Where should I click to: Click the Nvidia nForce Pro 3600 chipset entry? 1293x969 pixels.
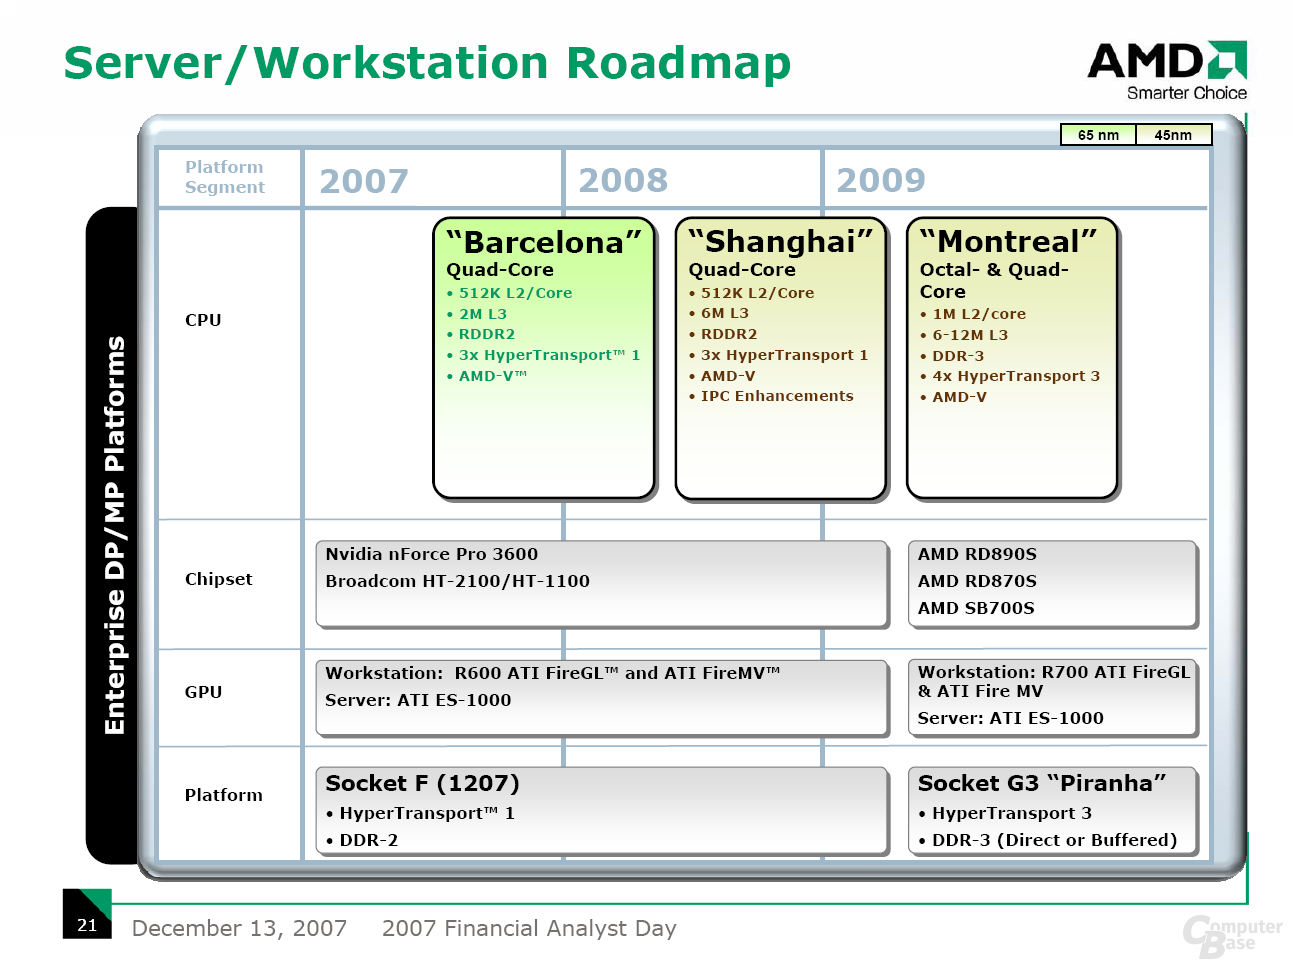(431, 554)
